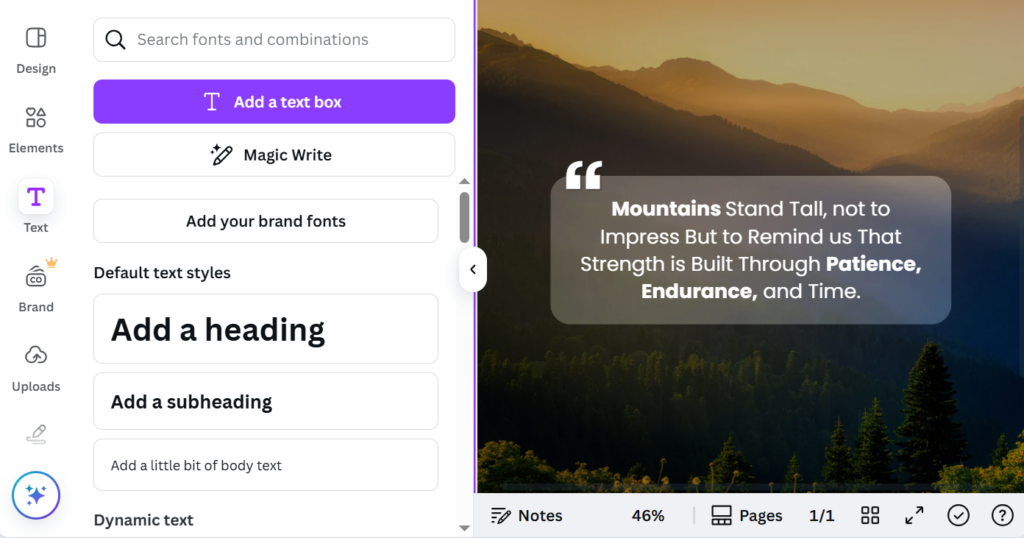Open the Brand kit panel
1024x538 pixels.
(36, 287)
